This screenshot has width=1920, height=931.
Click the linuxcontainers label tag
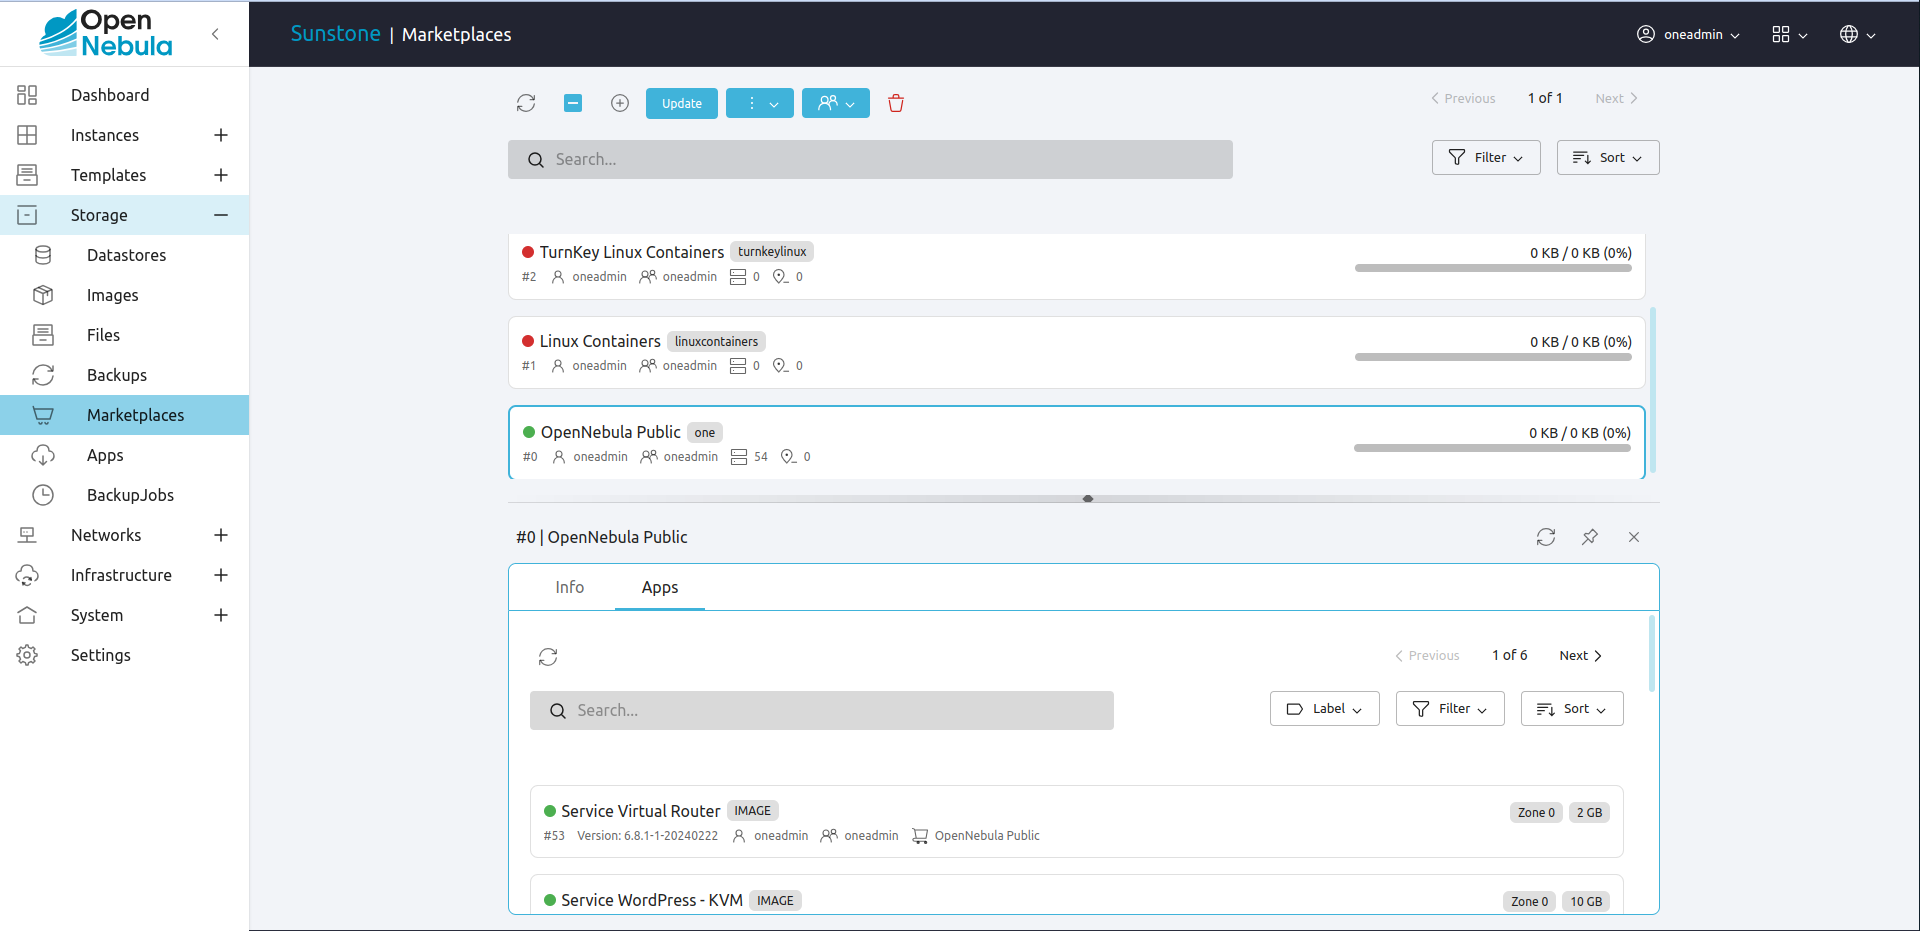716,341
